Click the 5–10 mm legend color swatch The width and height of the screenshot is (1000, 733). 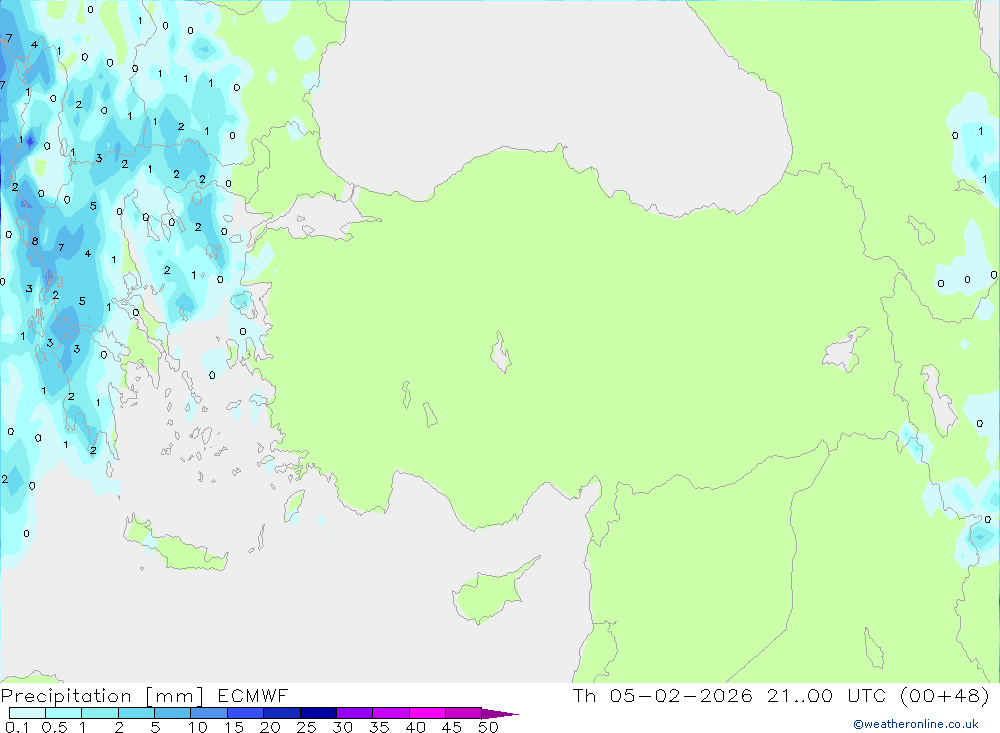(x=172, y=713)
